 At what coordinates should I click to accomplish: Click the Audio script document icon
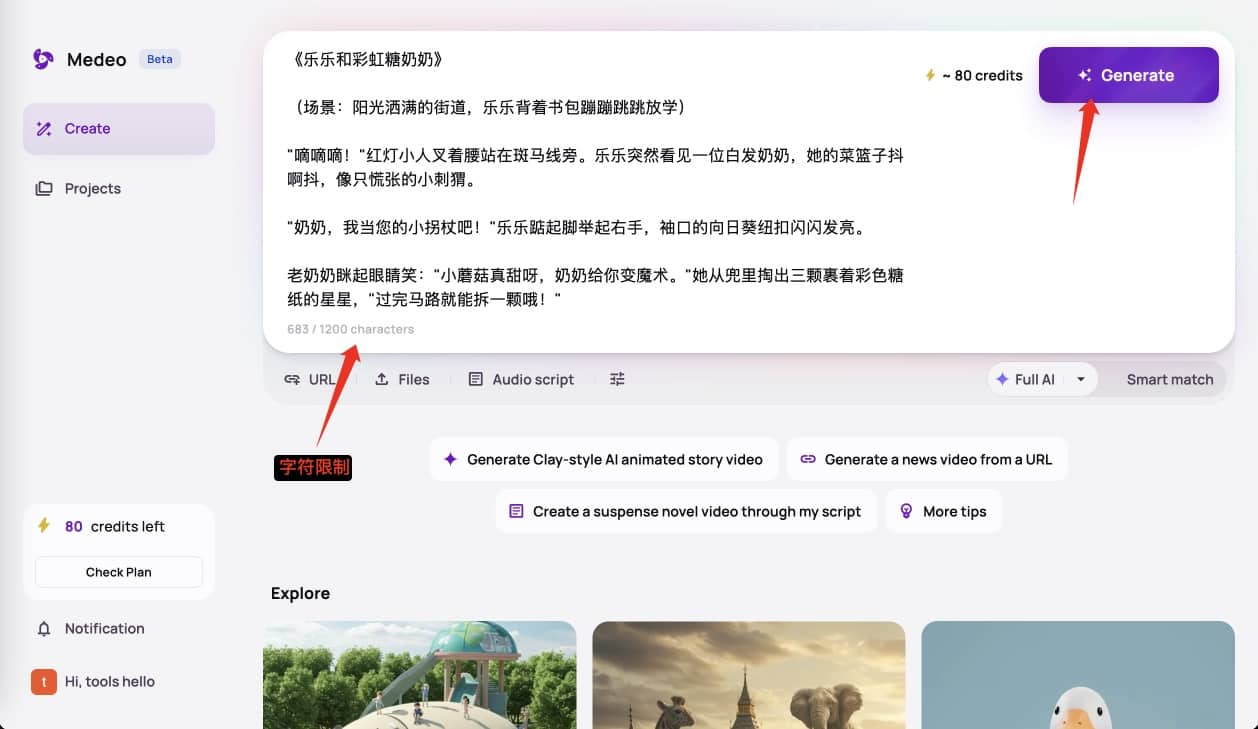point(476,380)
